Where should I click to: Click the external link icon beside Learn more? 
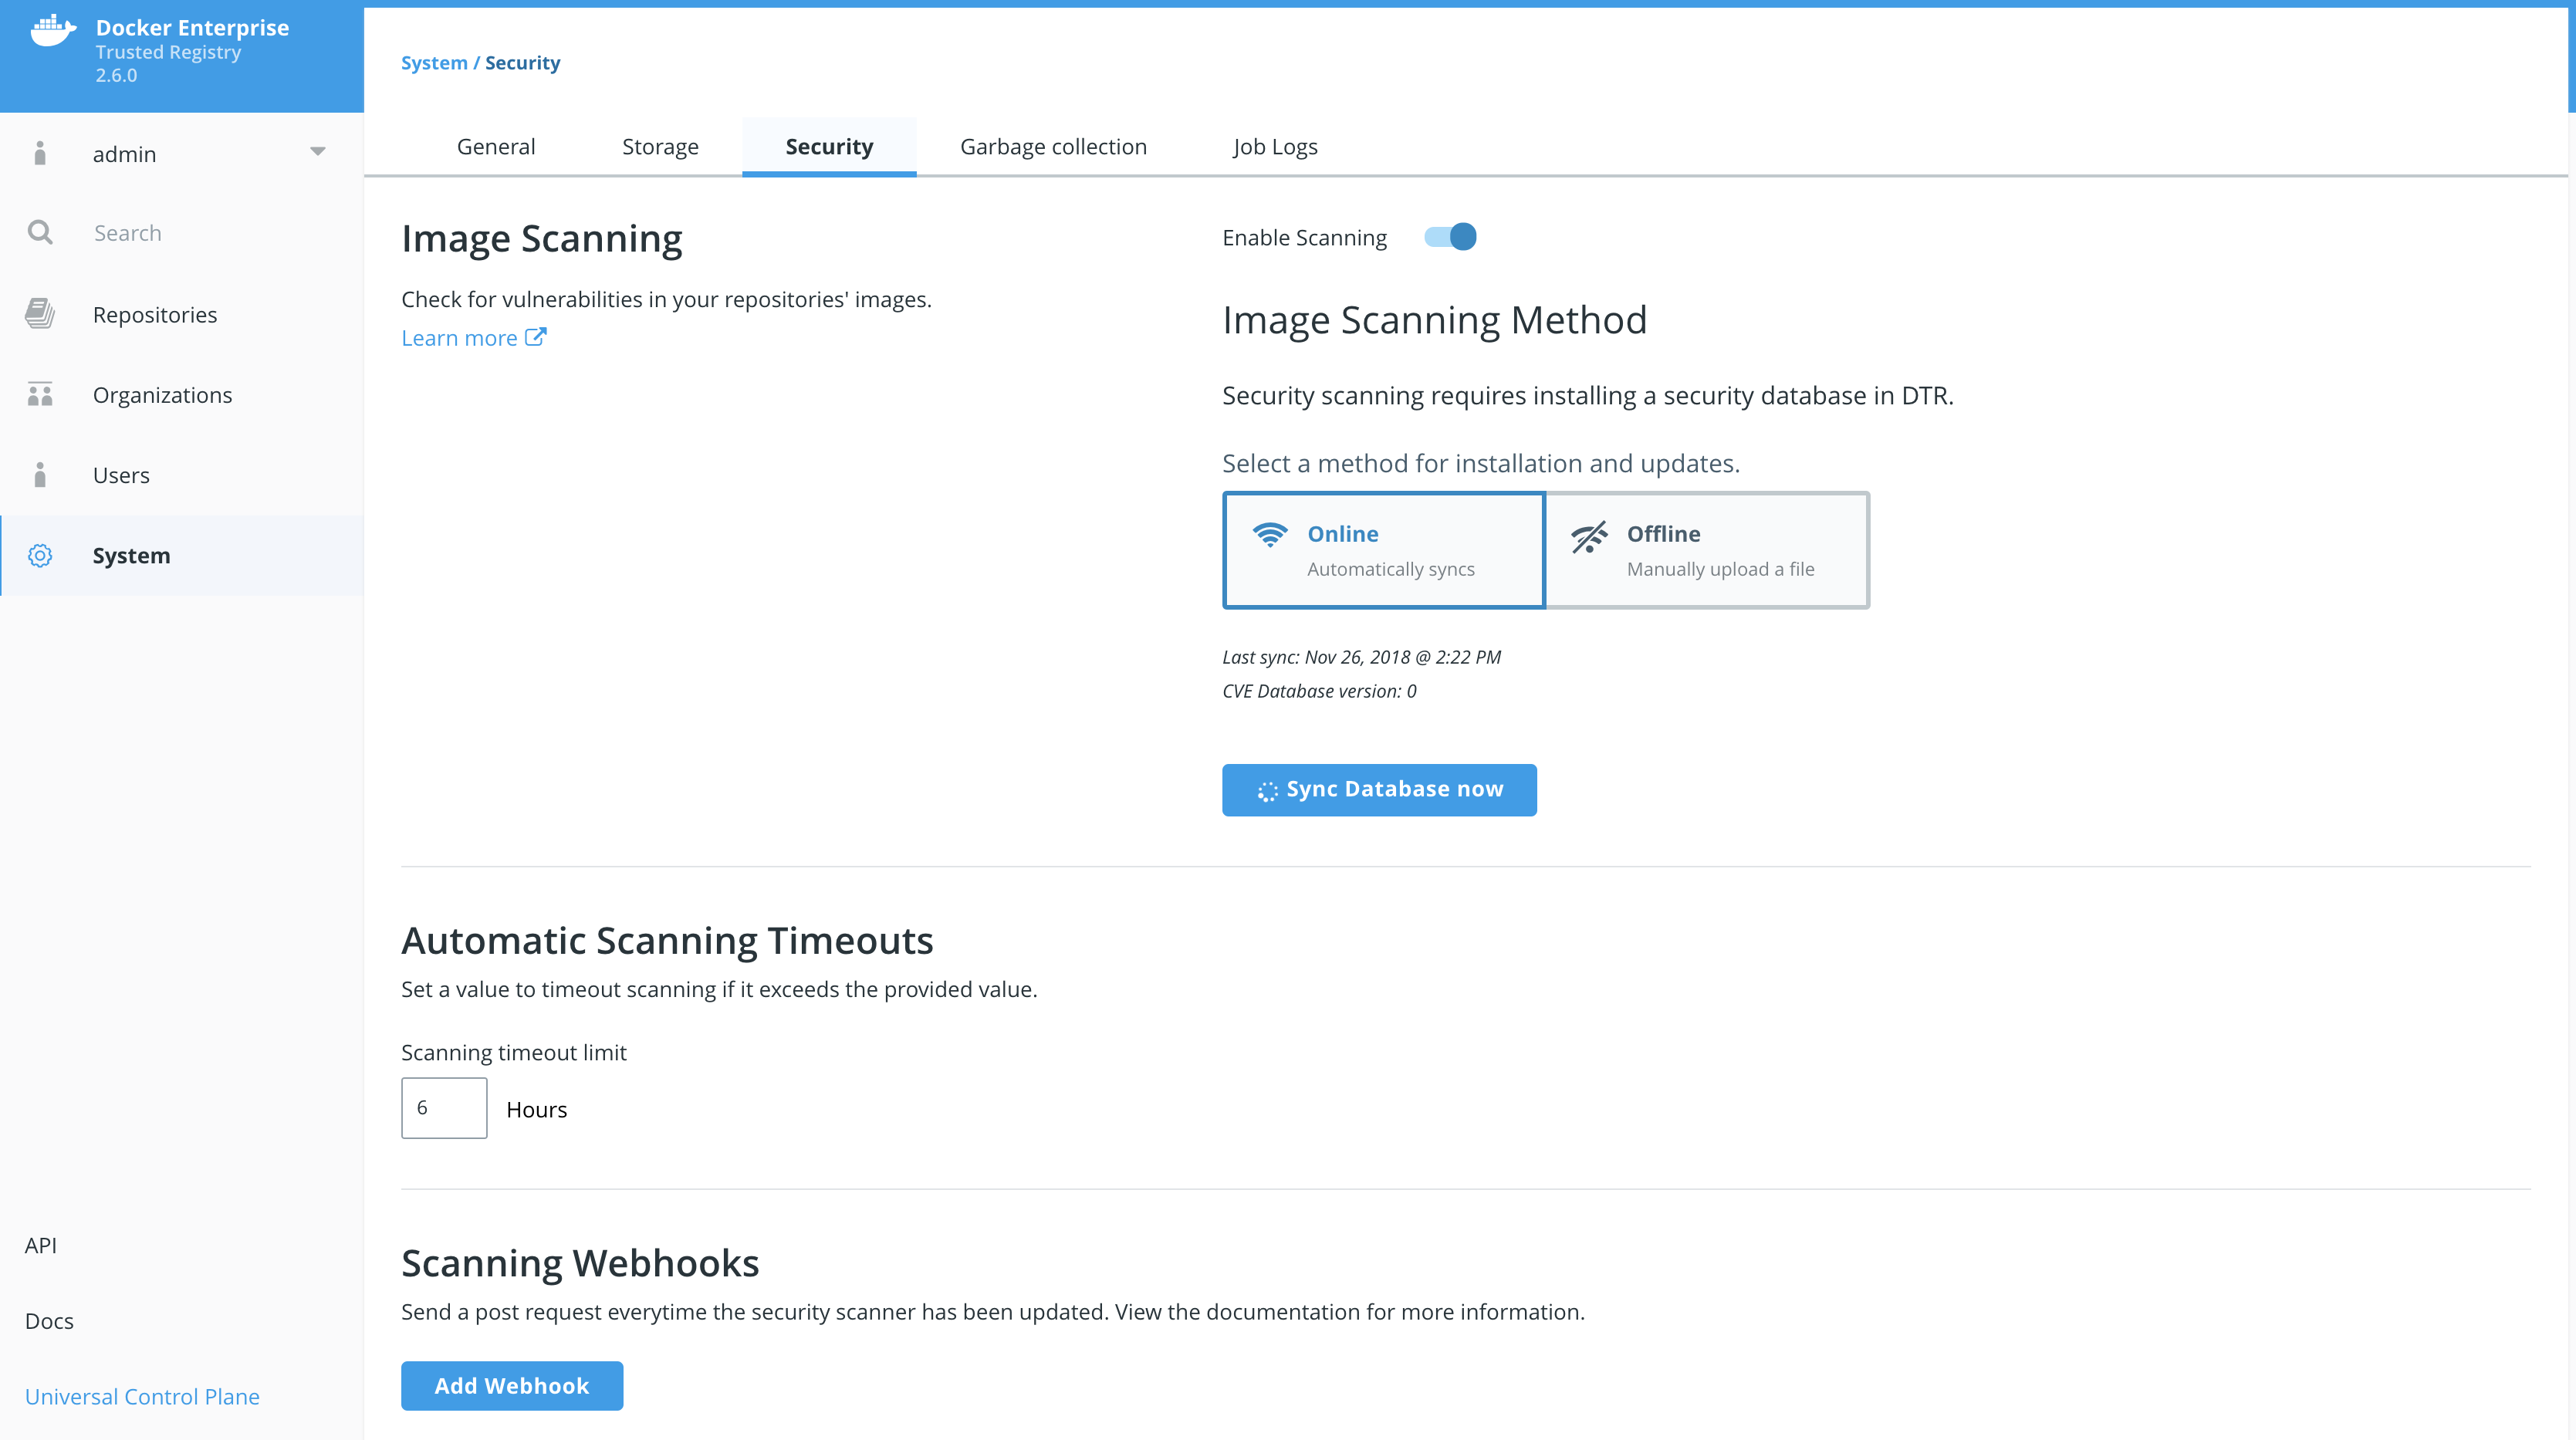point(536,337)
